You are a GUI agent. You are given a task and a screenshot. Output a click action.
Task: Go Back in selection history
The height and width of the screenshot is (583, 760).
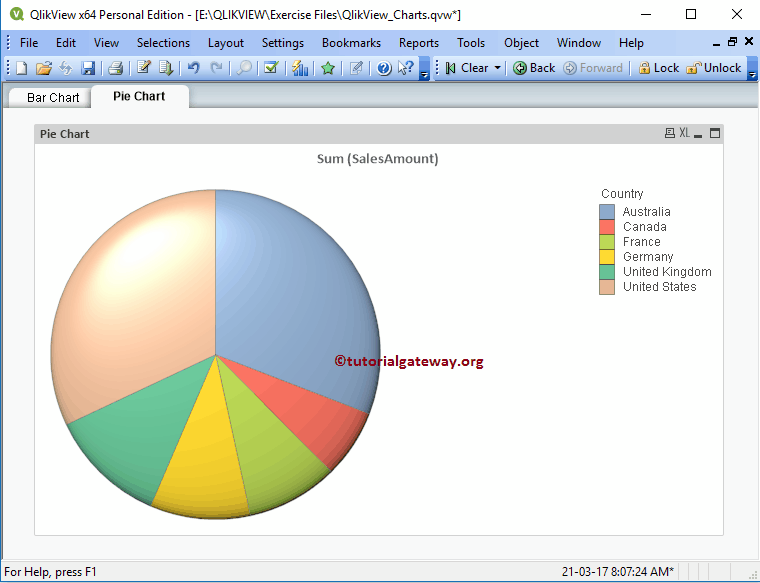pos(534,68)
